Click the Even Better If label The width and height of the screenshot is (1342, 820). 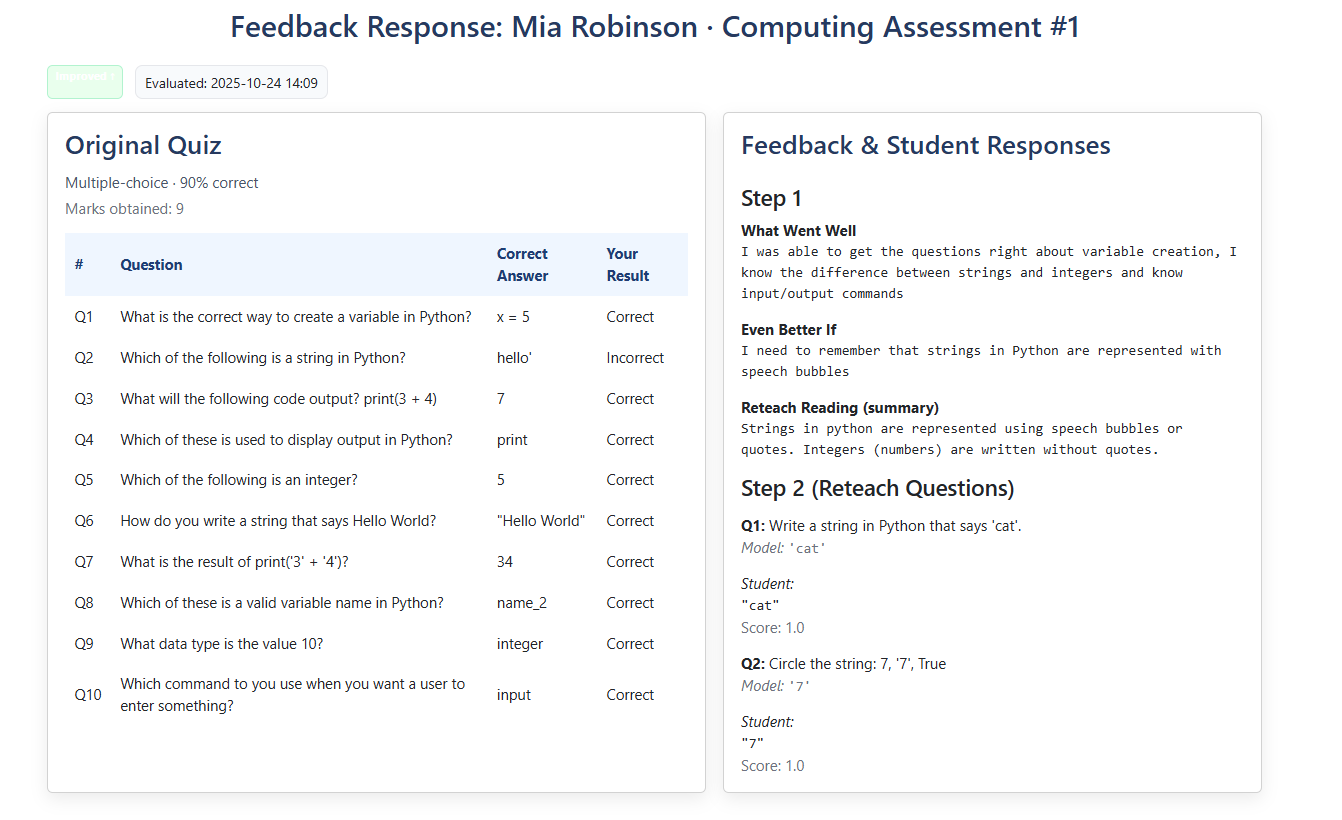tap(788, 330)
